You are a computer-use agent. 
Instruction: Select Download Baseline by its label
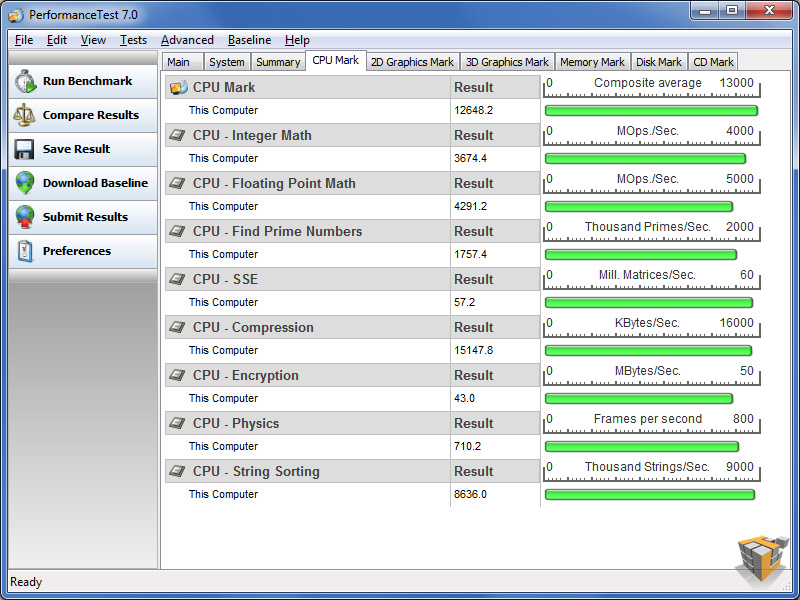click(95, 183)
